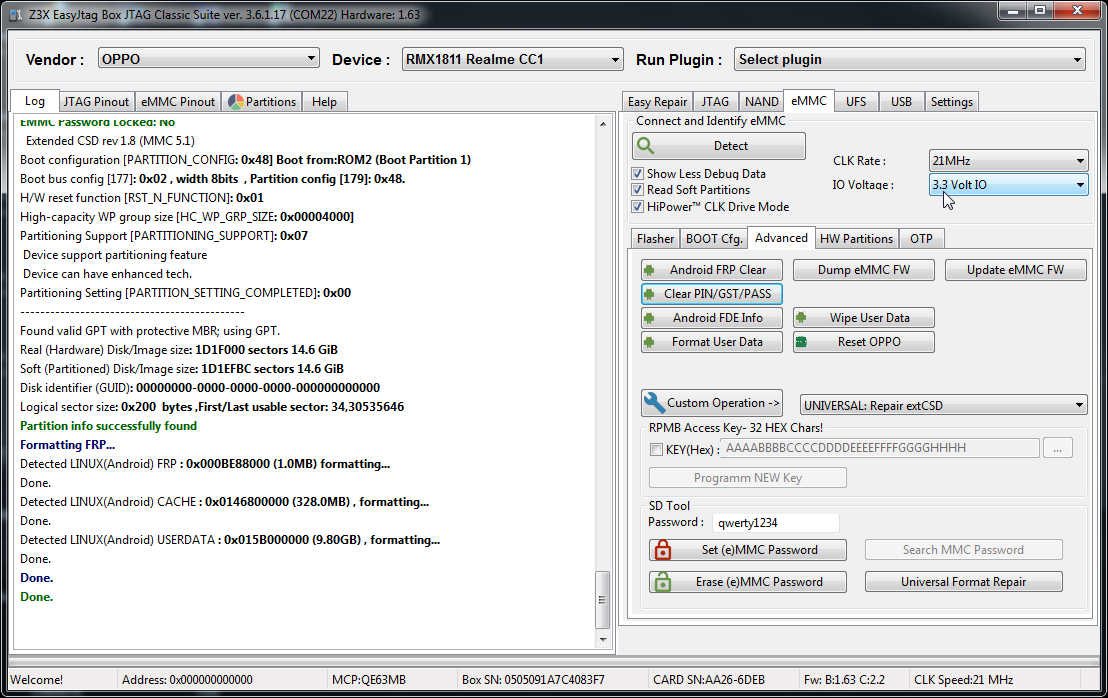Click the Dump eMMC FW button
This screenshot has height=698, width=1108.
(x=864, y=270)
